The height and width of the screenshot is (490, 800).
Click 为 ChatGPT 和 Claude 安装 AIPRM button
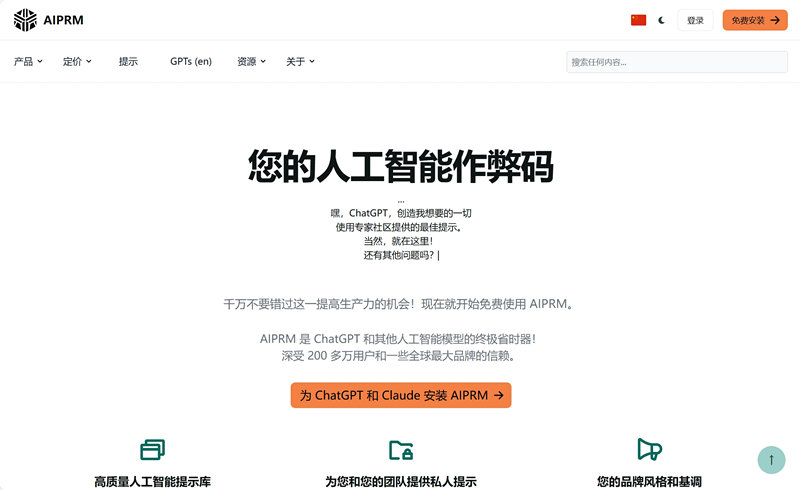(401, 395)
